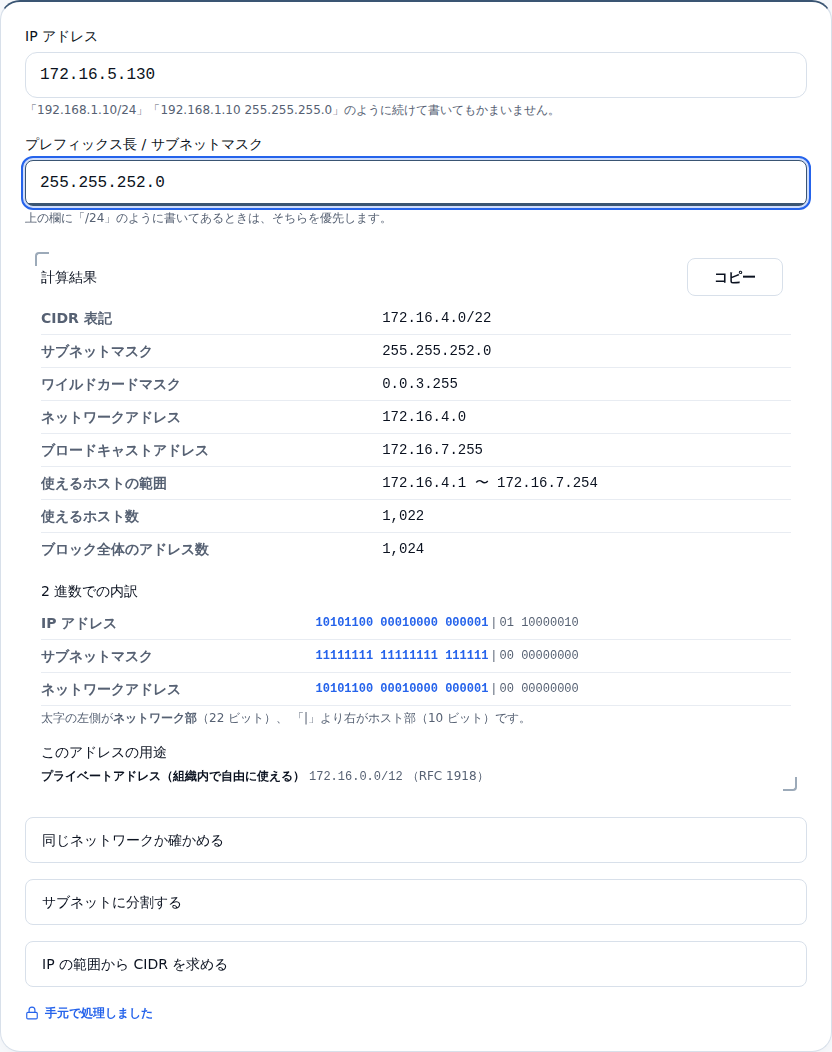Expand 同じネットワークか確かめる section

click(x=415, y=840)
